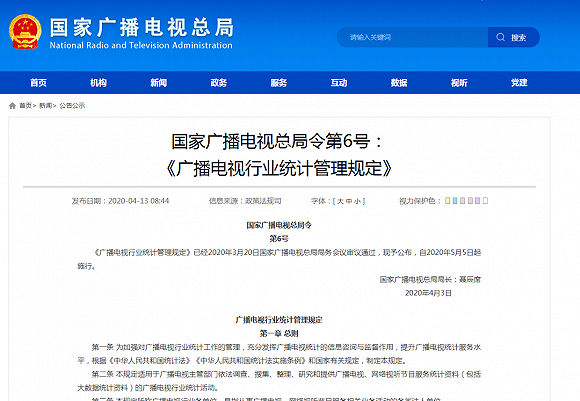580x401 pixels.
Task: Open the 数据 navigation menu item
Action: [399, 83]
